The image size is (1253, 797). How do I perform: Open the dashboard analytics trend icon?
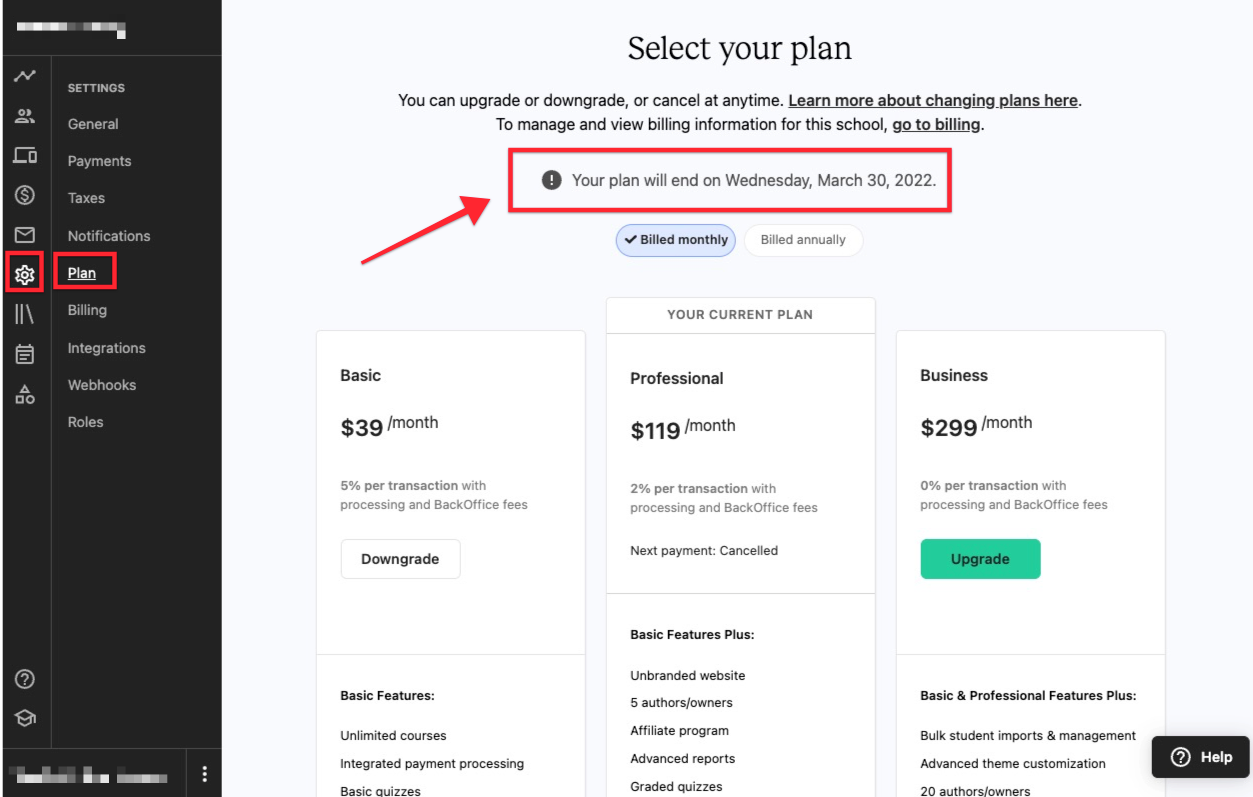pos(25,76)
